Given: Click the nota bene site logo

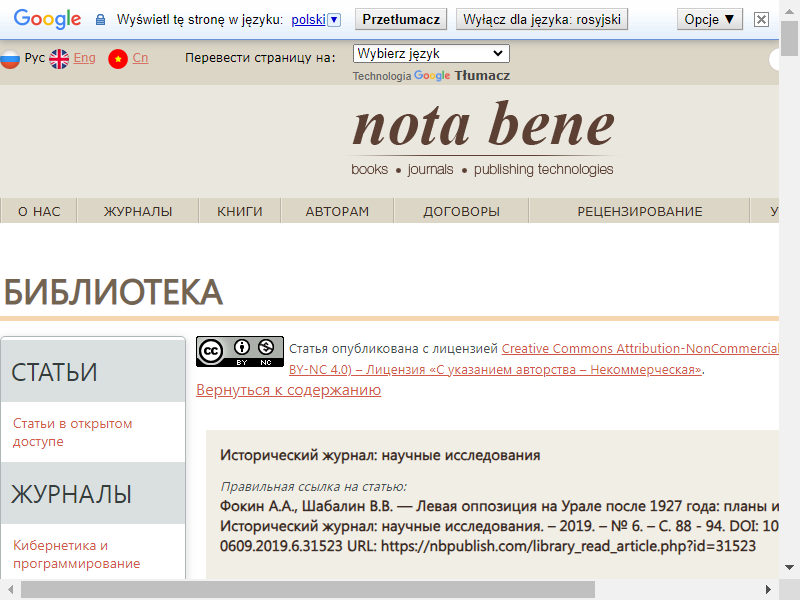Looking at the screenshot, I should (483, 127).
